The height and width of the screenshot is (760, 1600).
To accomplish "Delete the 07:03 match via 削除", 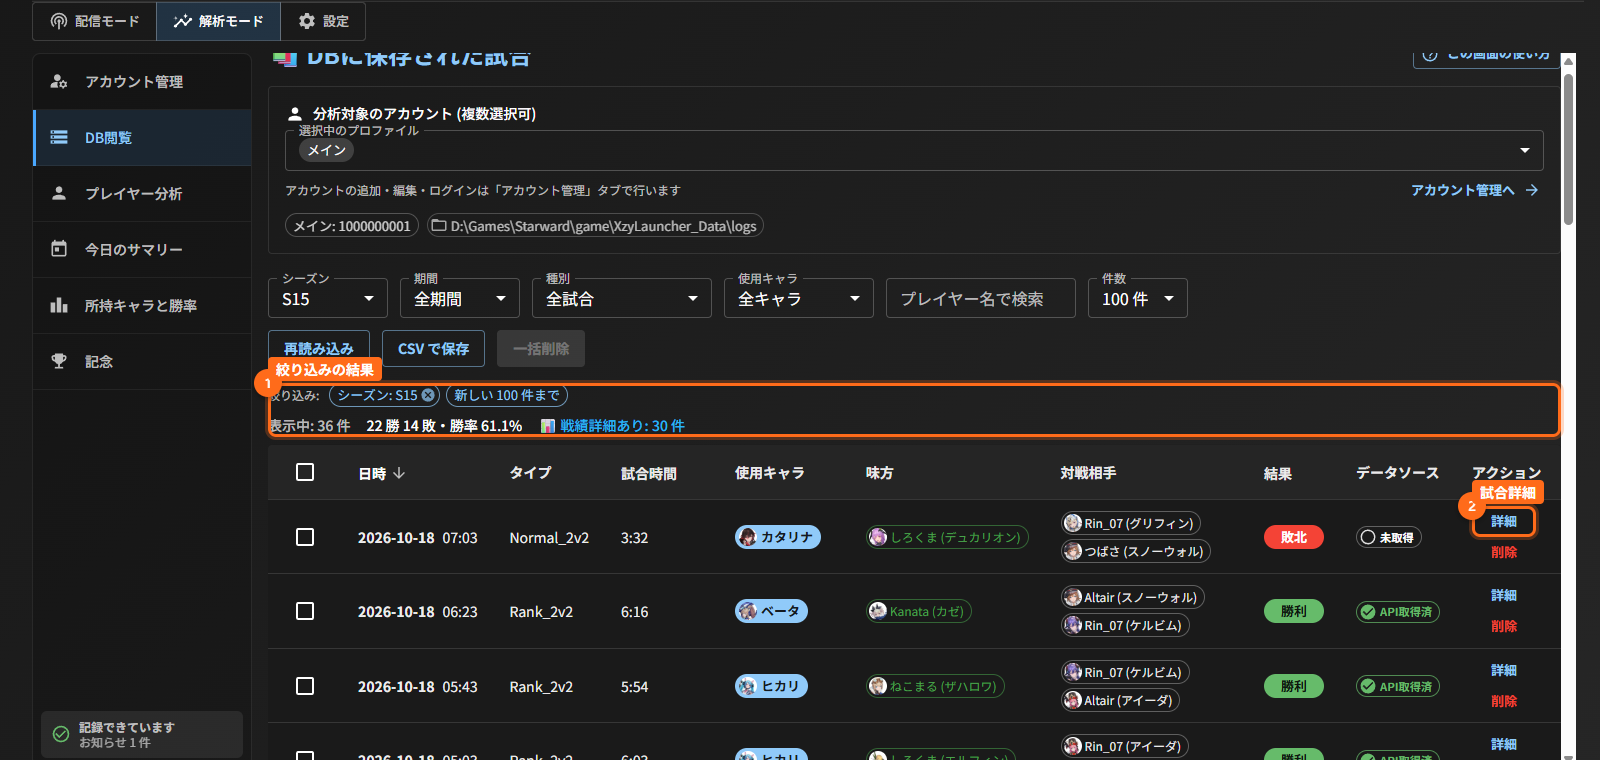I will pos(1504,552).
